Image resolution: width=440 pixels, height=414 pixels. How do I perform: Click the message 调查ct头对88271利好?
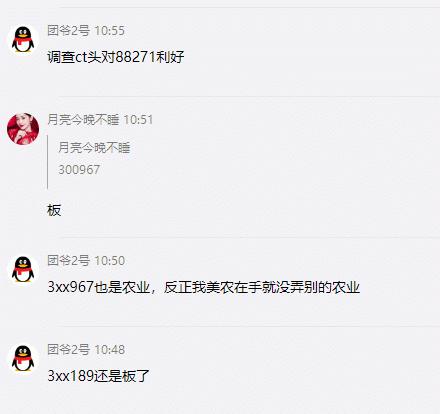tap(116, 57)
